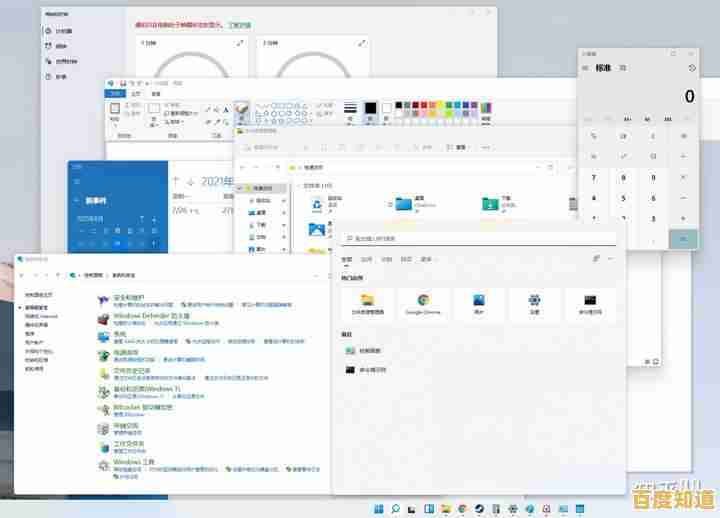720x518 pixels.
Task: Open Settings from search top apps
Action: (x=534, y=304)
